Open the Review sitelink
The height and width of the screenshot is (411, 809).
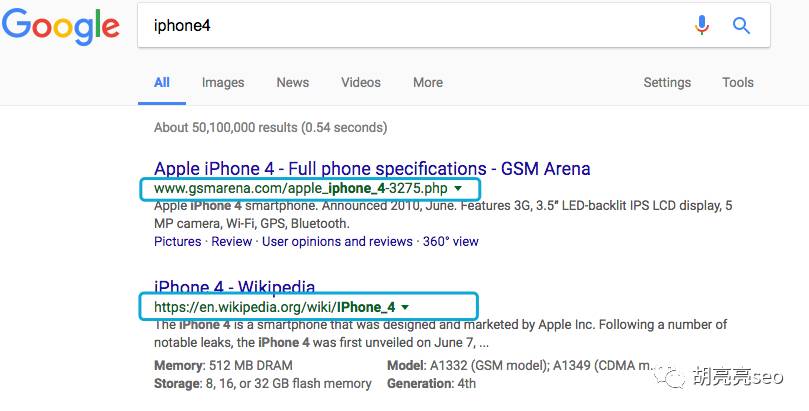point(232,241)
